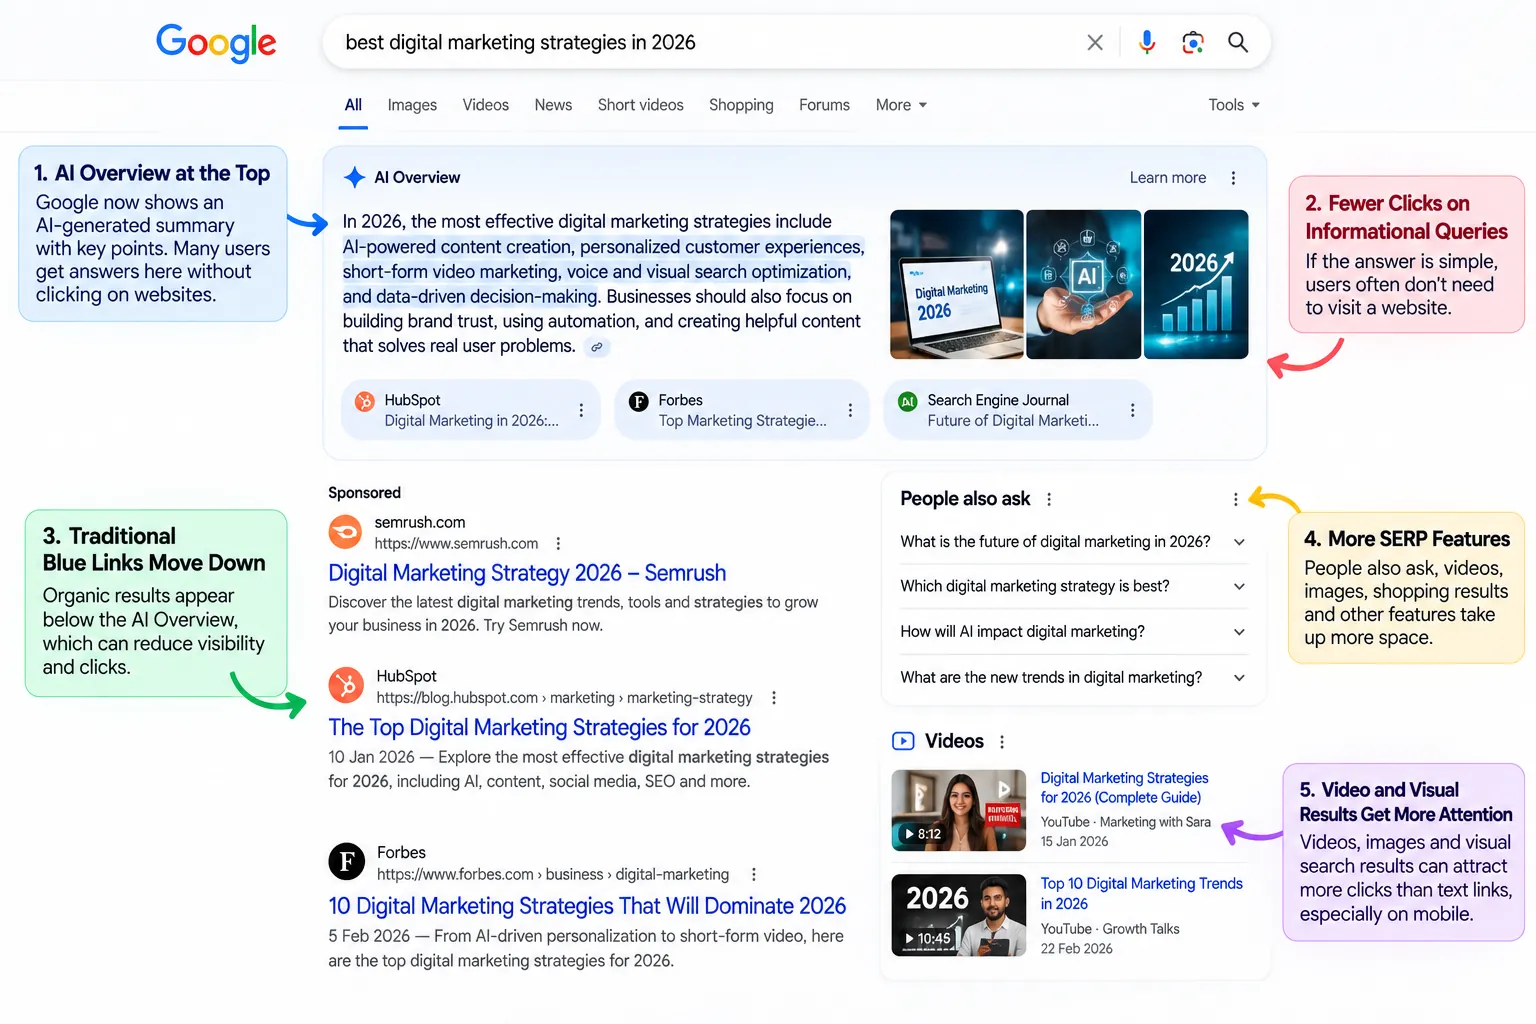Open three-dot menu next to People also ask heading

tap(1048, 499)
